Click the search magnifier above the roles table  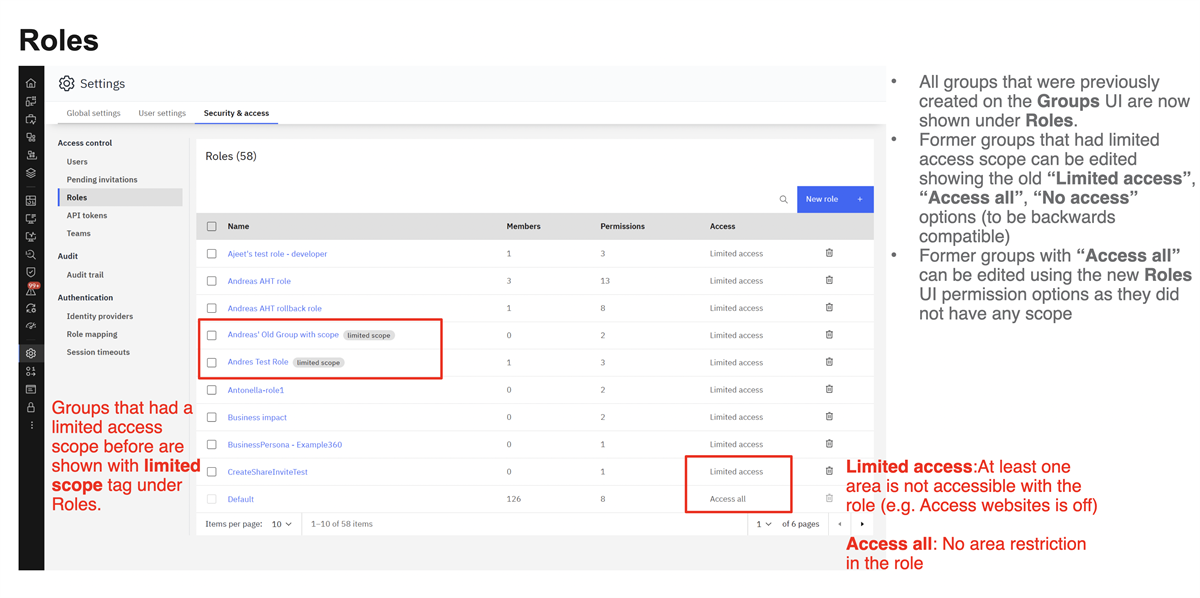[x=783, y=200]
